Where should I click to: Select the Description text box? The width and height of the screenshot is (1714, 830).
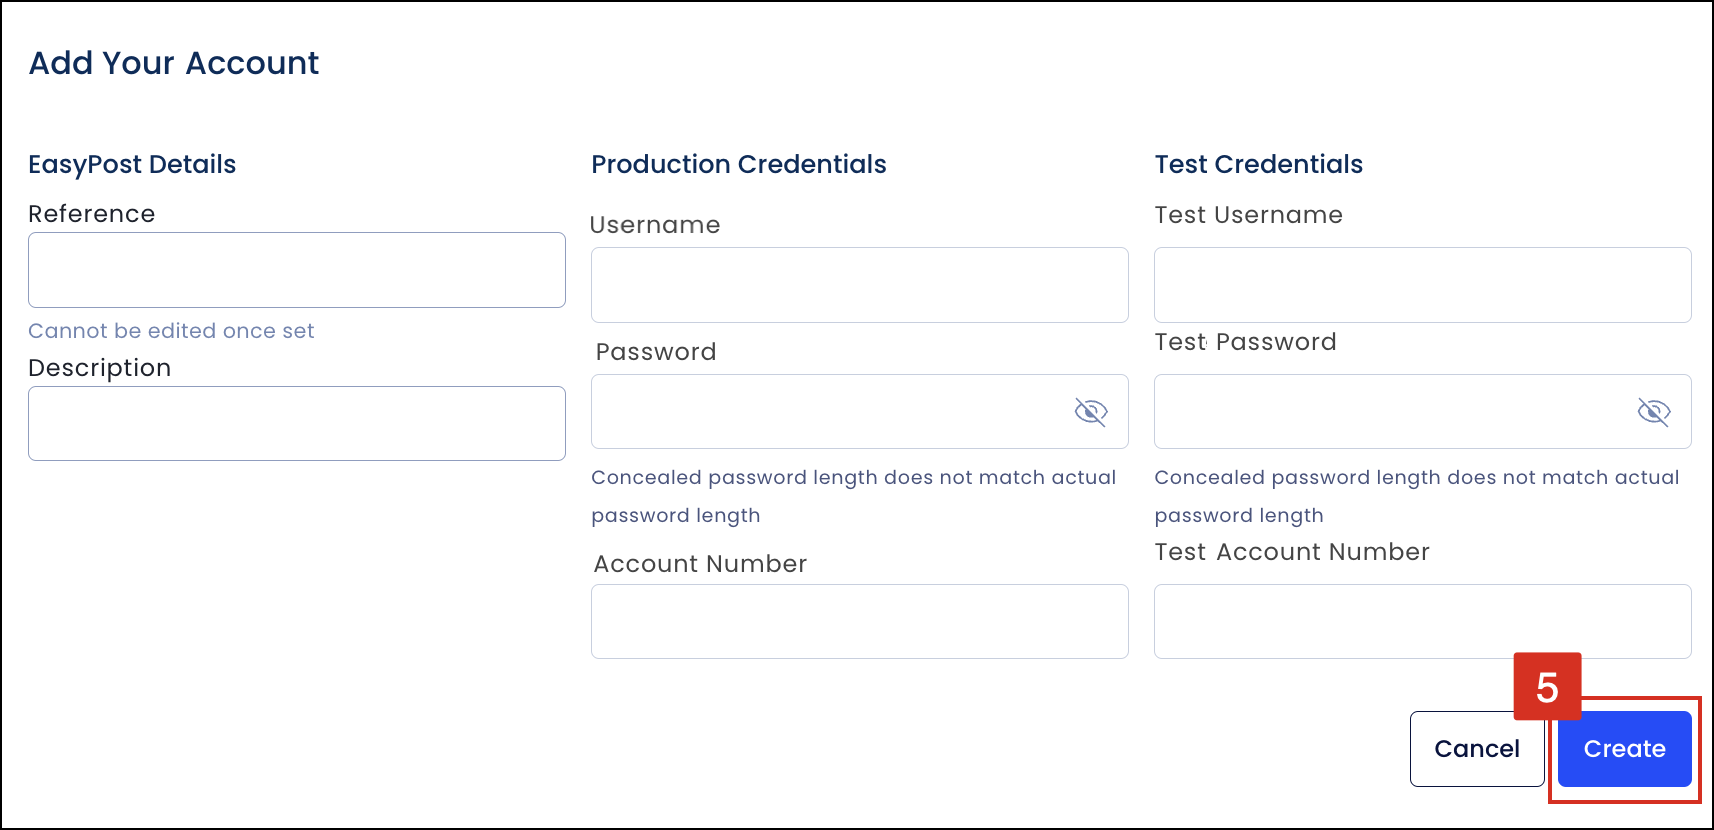click(297, 424)
